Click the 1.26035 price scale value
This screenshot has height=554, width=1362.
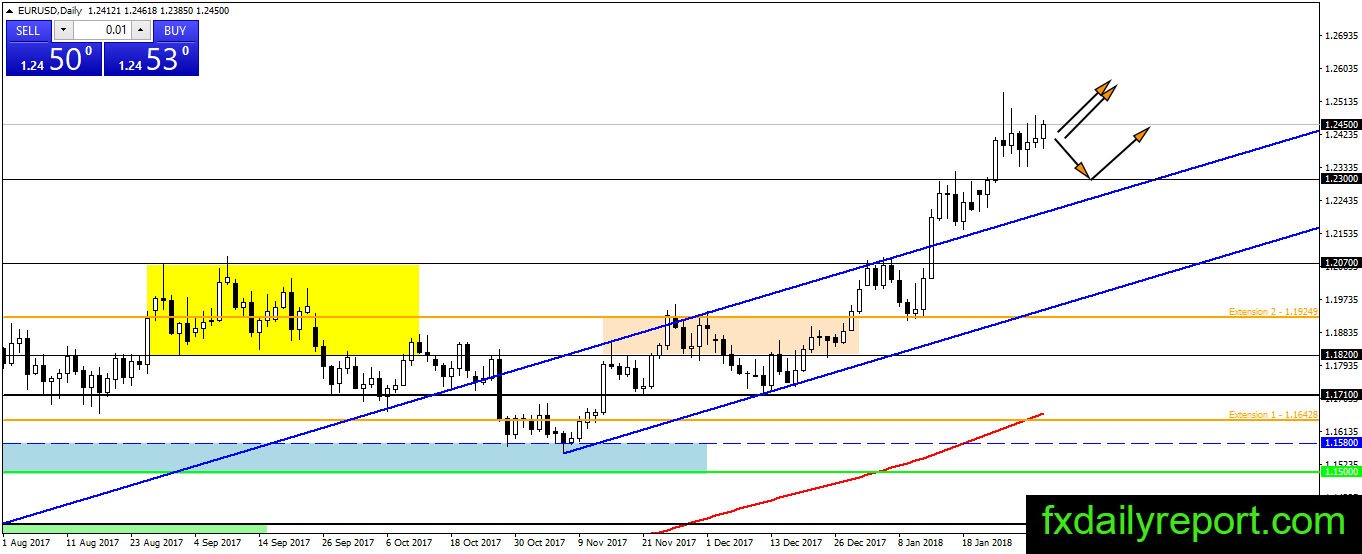click(x=1341, y=69)
